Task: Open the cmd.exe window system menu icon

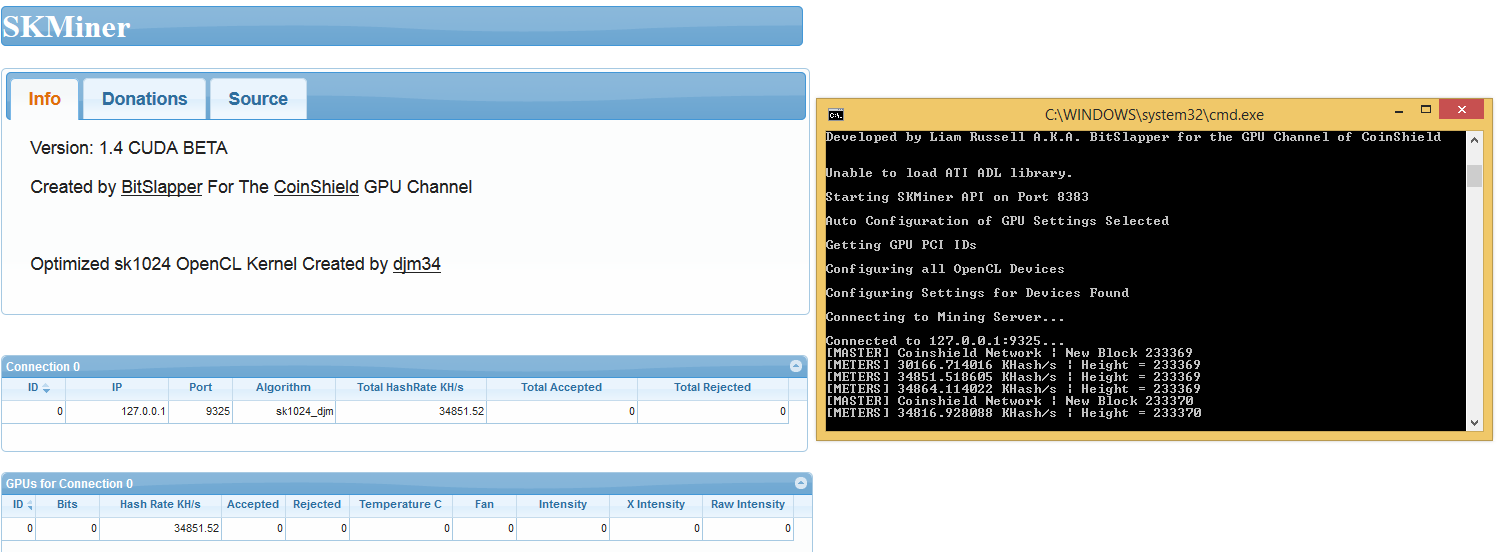Action: (x=836, y=114)
